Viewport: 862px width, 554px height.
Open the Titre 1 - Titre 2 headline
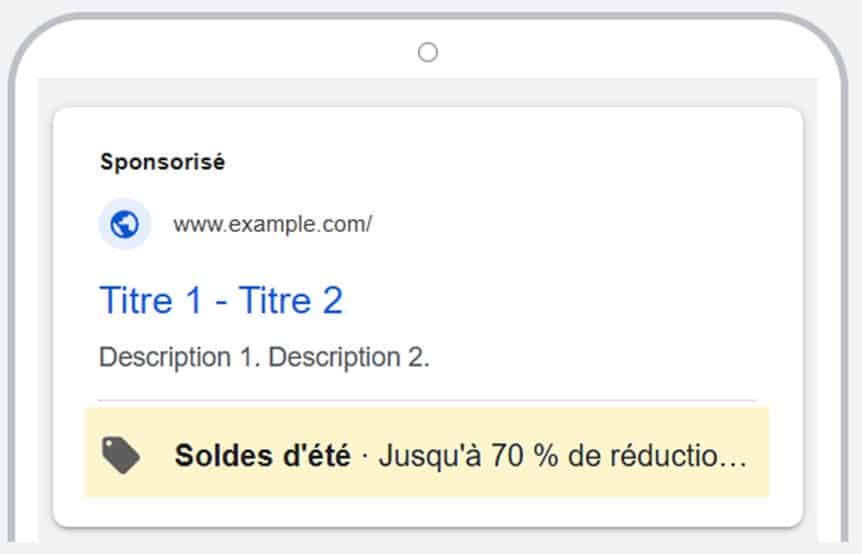pos(221,301)
